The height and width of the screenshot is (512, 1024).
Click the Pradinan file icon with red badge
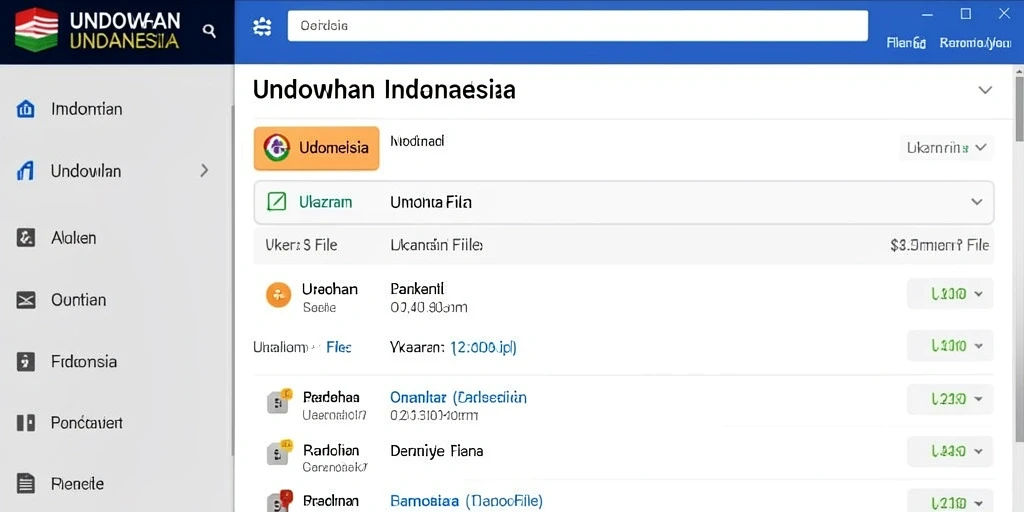coord(279,501)
